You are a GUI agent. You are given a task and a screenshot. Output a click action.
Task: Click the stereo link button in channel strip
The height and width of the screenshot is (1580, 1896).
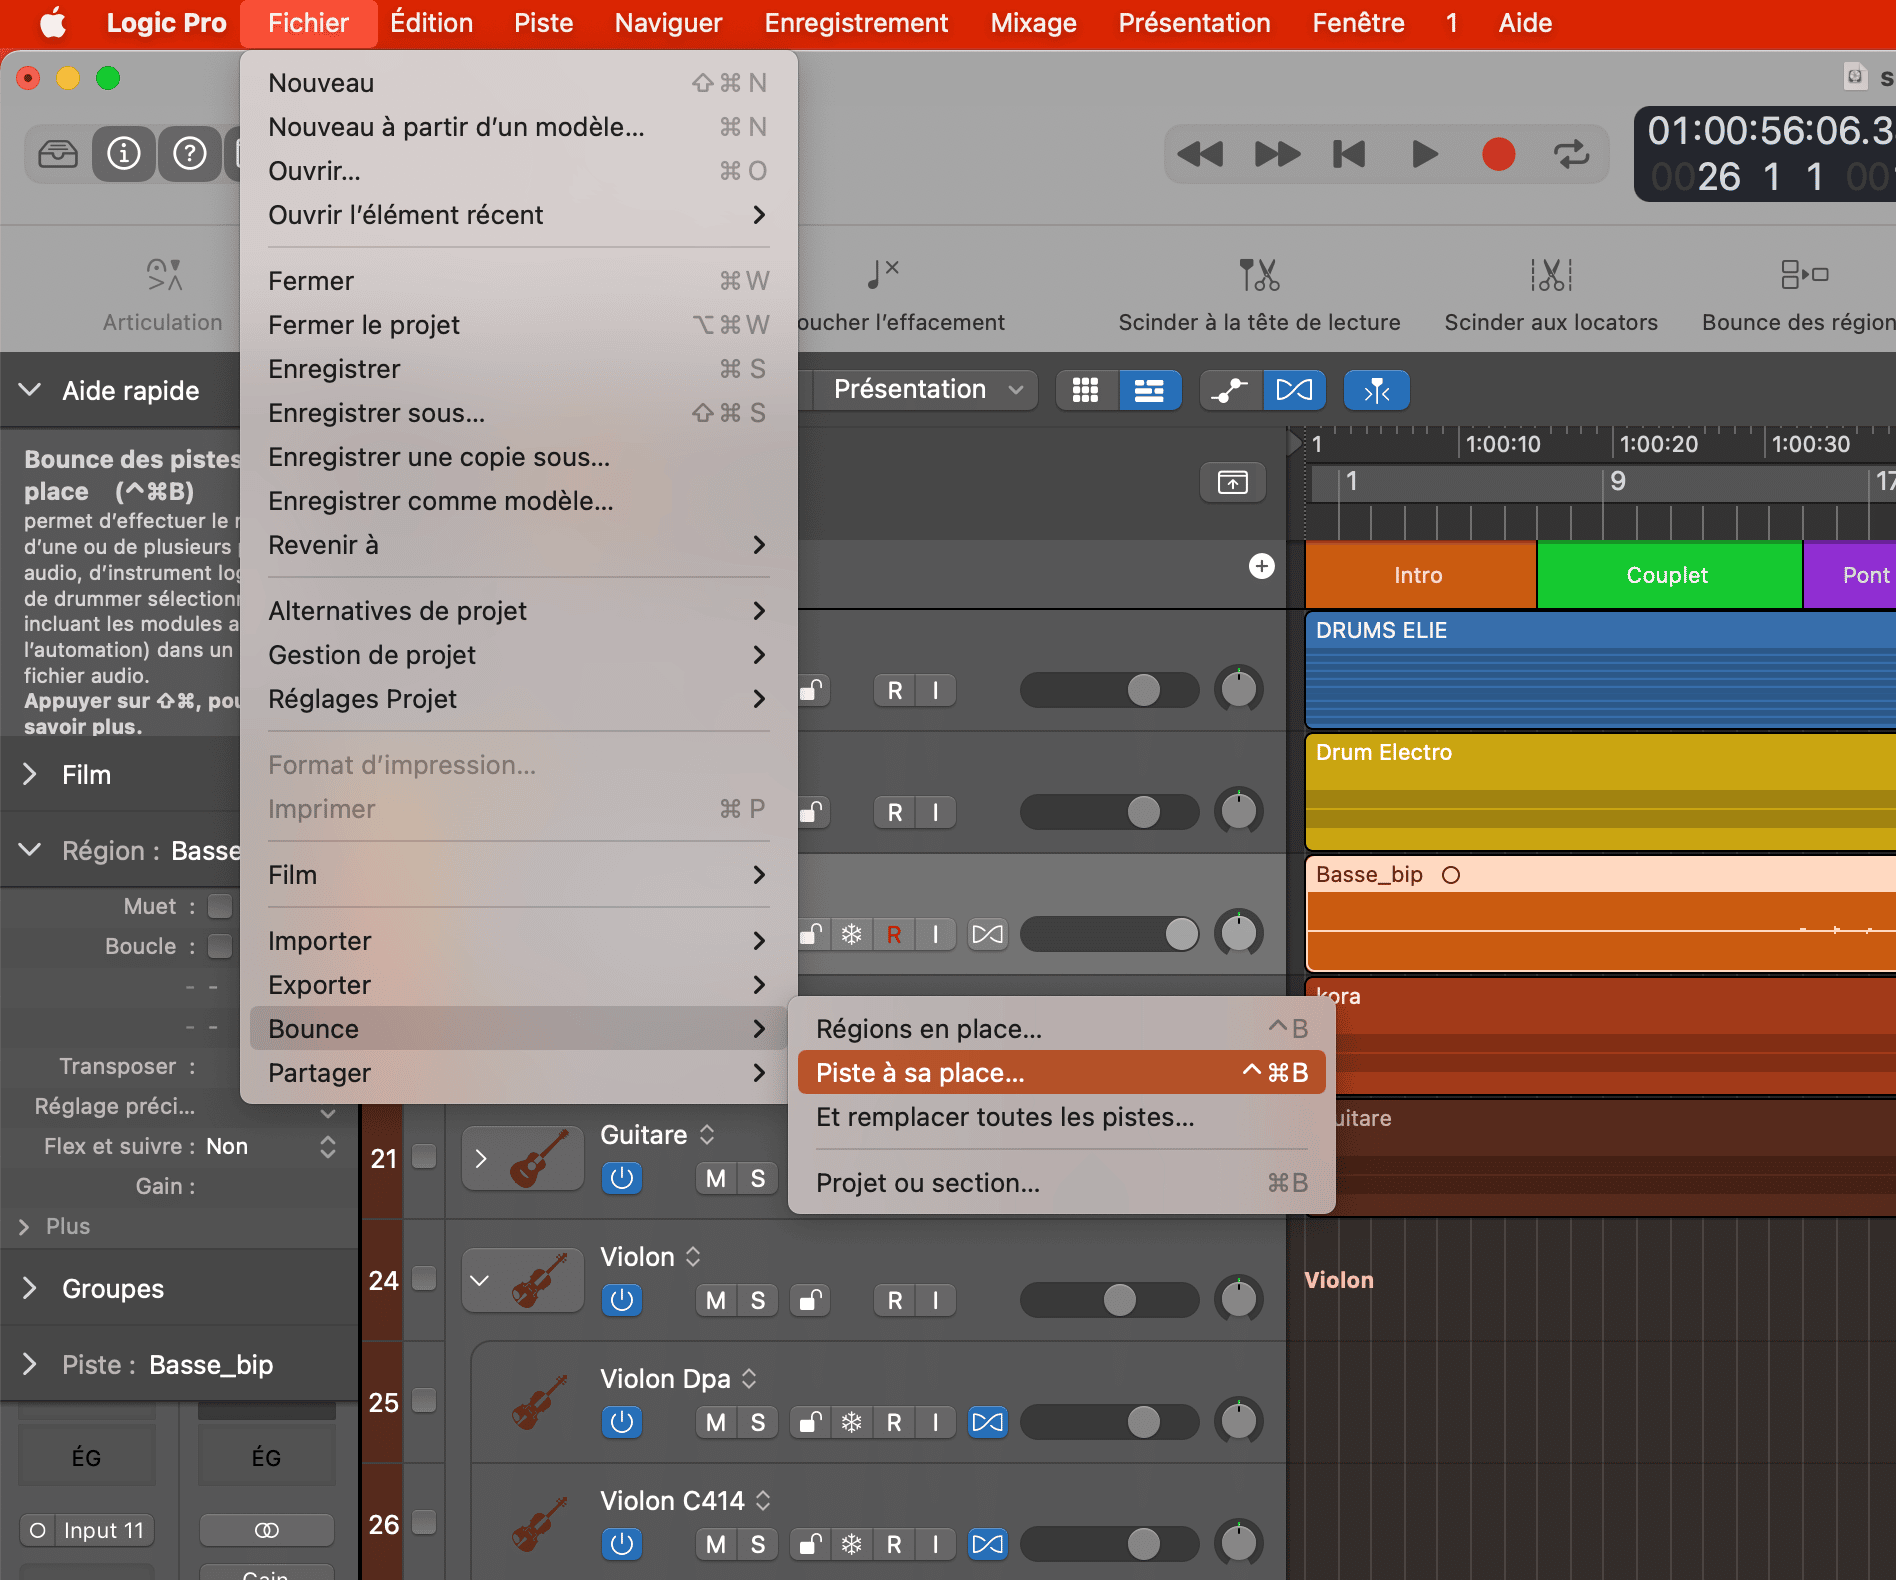pyautogui.click(x=266, y=1530)
